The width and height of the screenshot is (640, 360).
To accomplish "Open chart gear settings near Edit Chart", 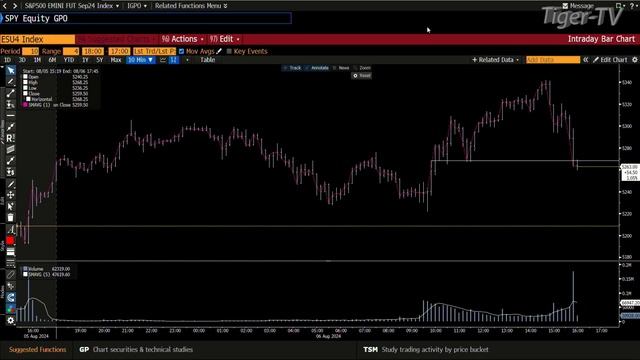I will pyautogui.click(x=635, y=60).
